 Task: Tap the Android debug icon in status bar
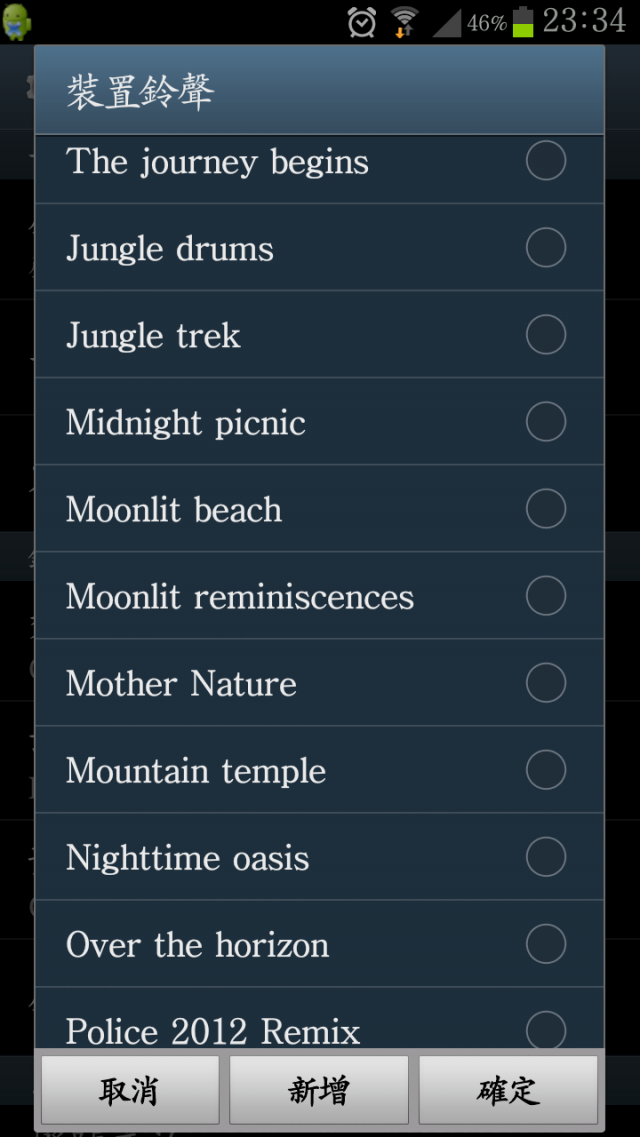(x=17, y=22)
